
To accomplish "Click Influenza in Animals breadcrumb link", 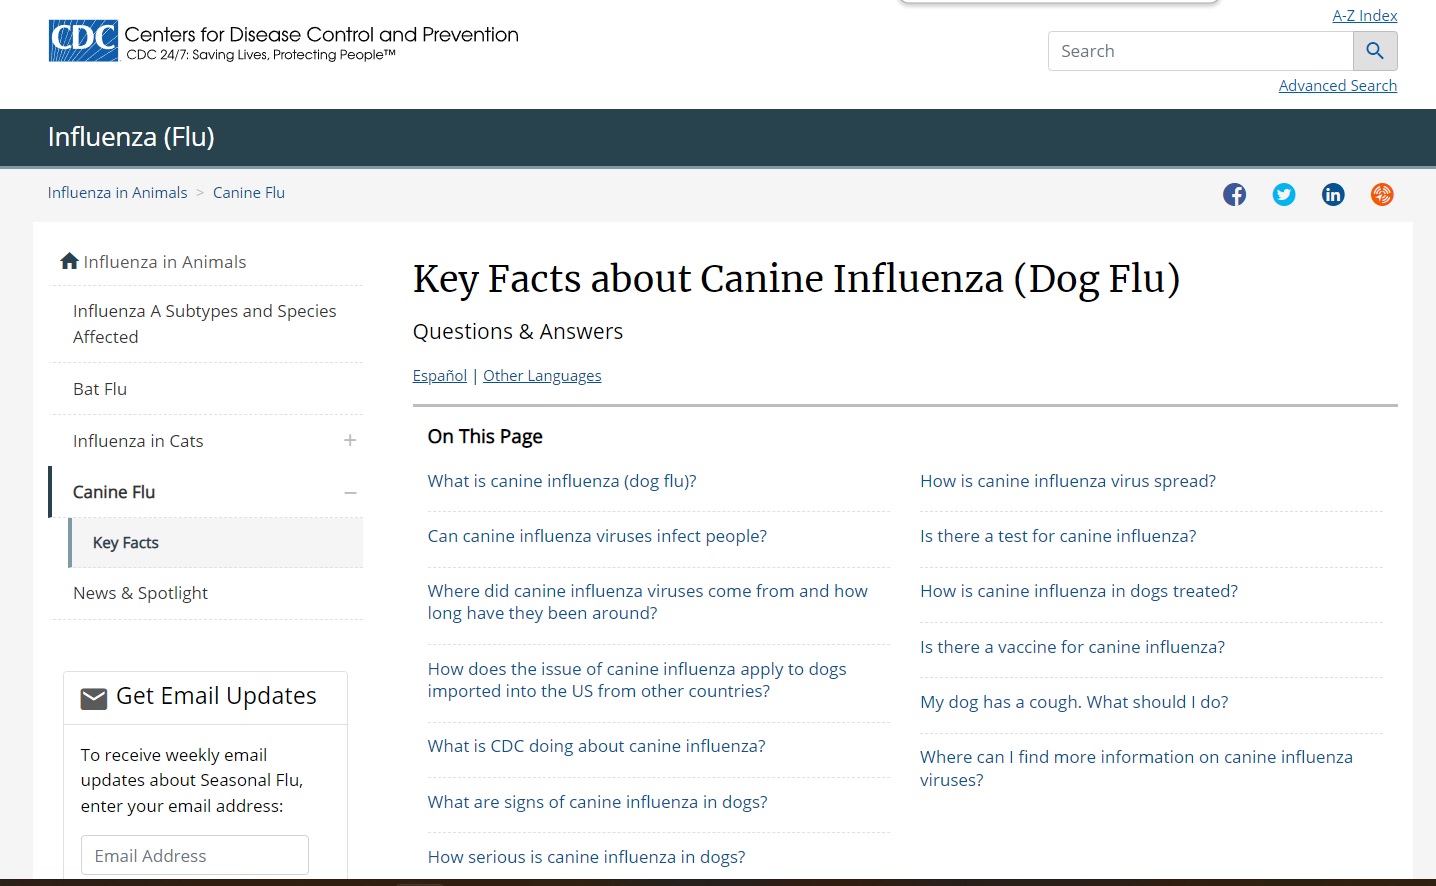I will click(117, 193).
